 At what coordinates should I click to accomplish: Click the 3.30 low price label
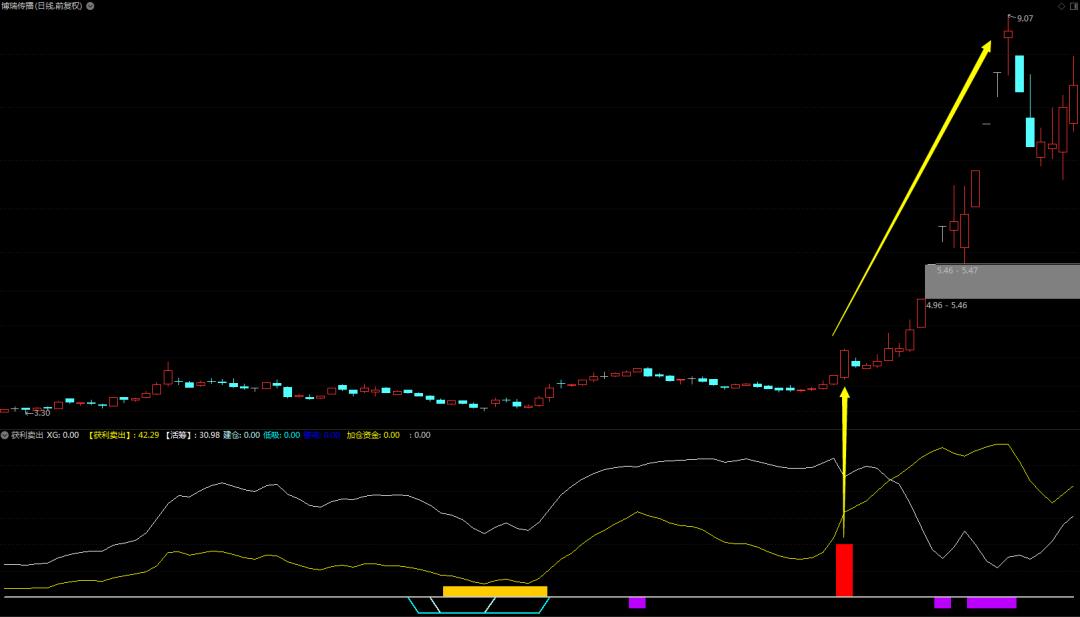pyautogui.click(x=42, y=413)
